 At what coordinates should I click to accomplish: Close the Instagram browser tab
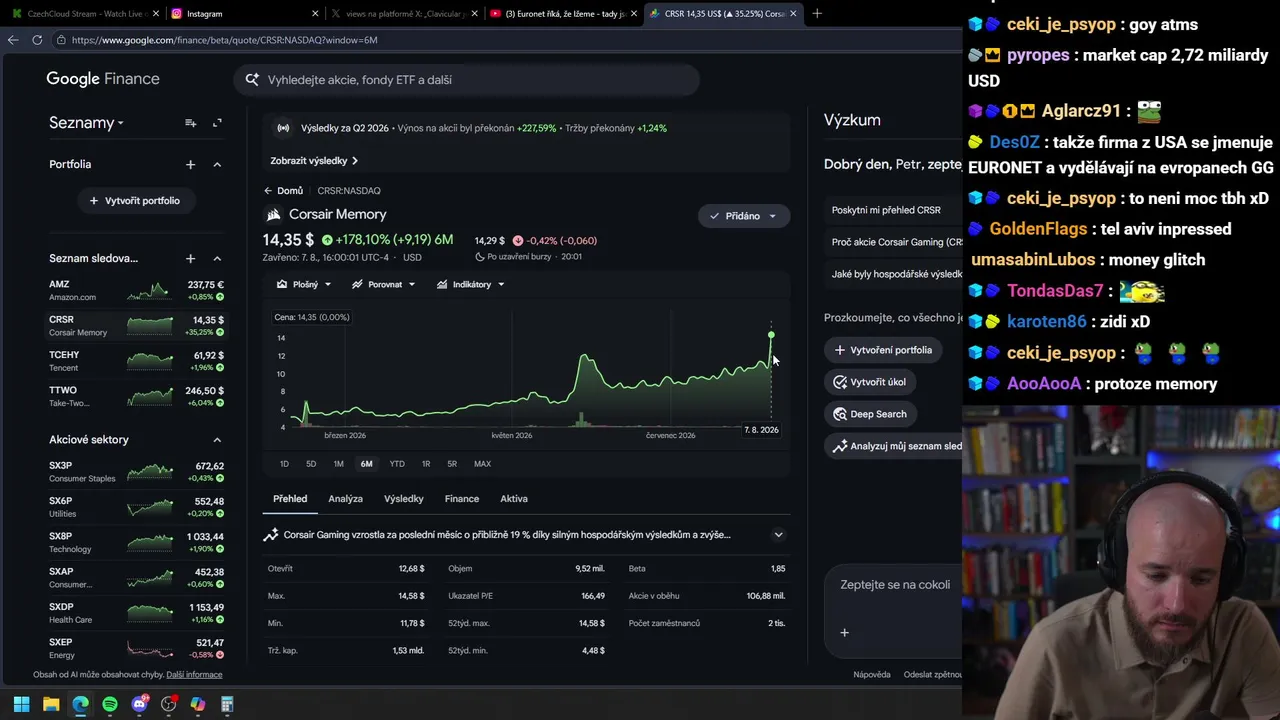tap(315, 14)
